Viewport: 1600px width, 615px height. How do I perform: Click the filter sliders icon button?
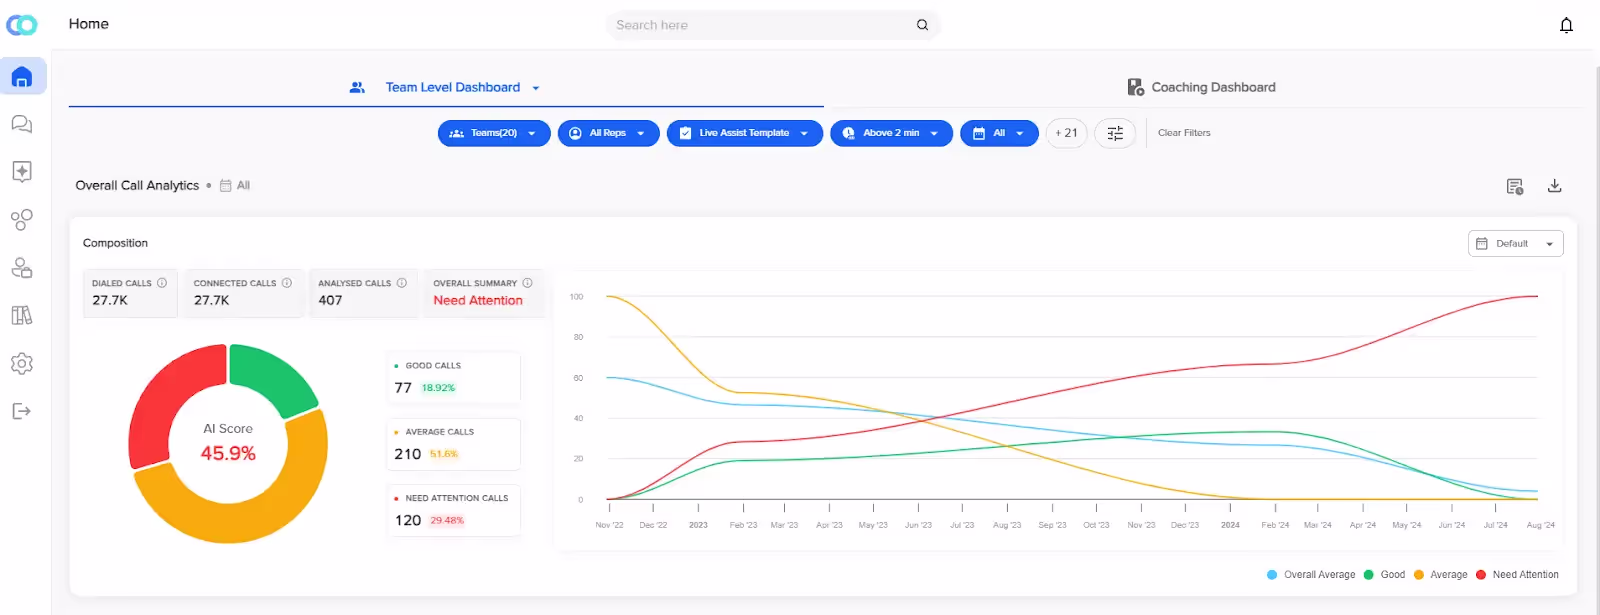tap(1115, 133)
